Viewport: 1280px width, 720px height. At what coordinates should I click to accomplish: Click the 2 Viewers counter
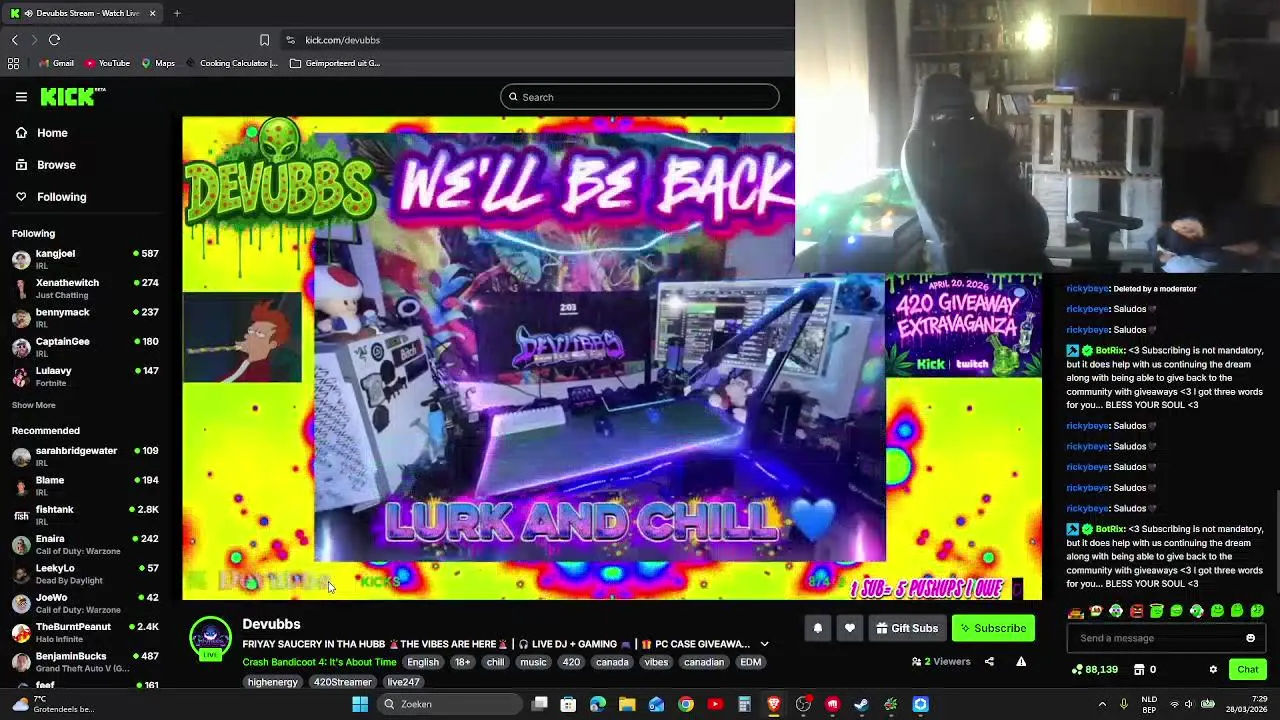pos(941,661)
